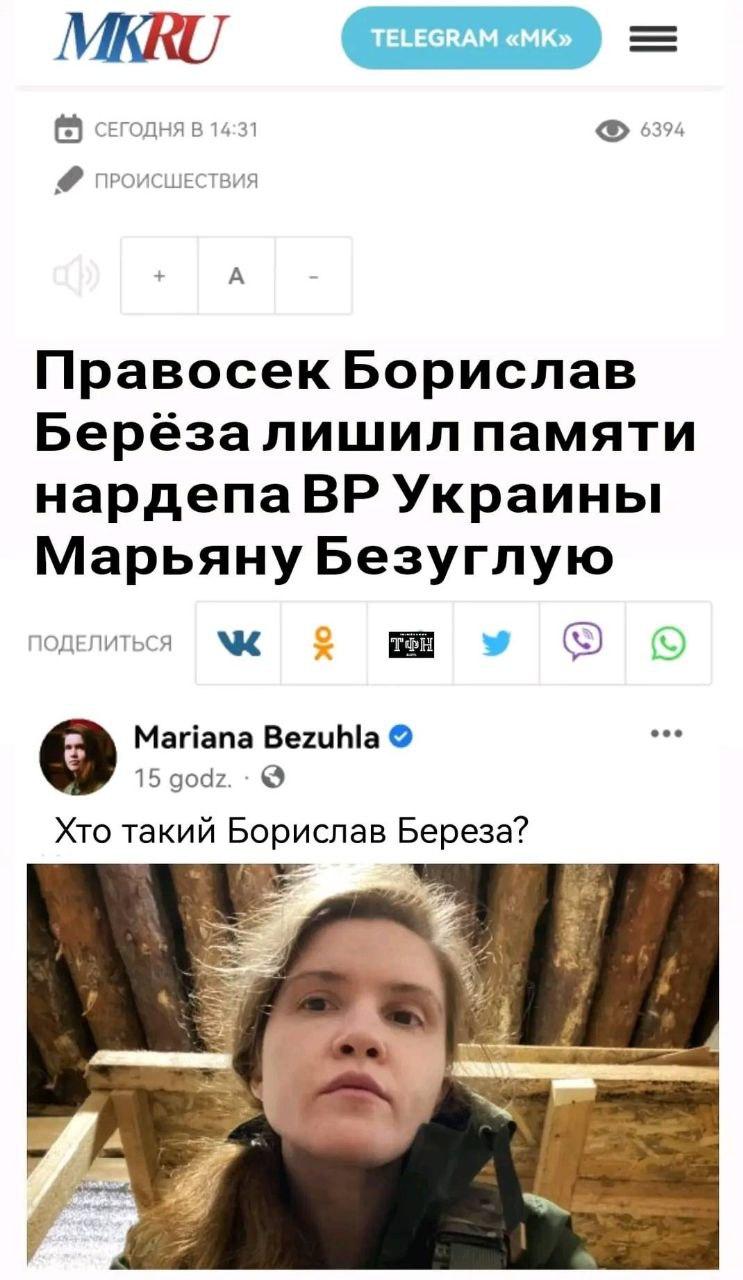This screenshot has width=743, height=1280.
Task: Click the eye views counter icon
Action: [612, 130]
